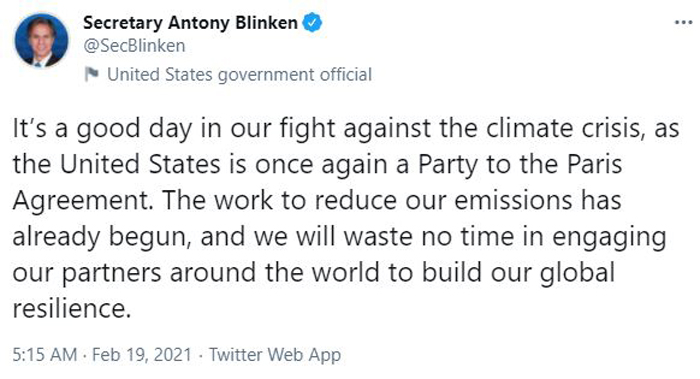700x379 pixels.
Task: Click the words Paris in the tweet
Action: tap(595, 164)
